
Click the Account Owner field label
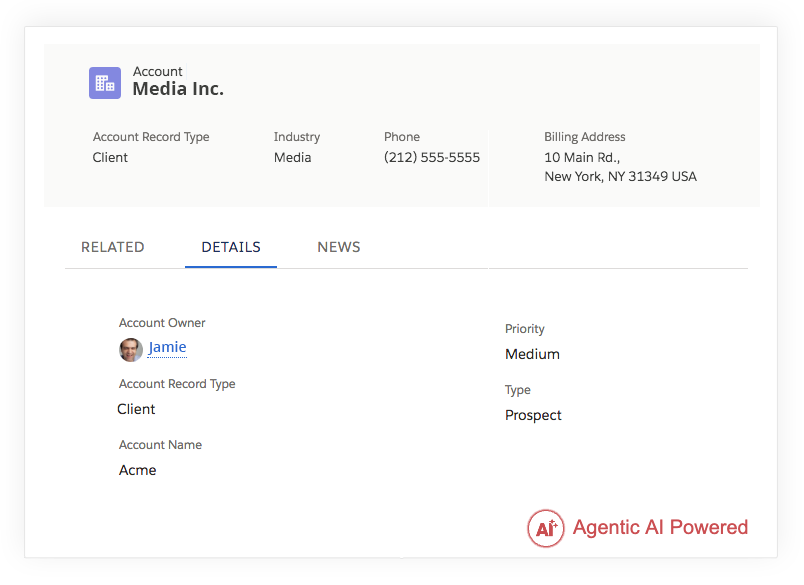pyautogui.click(x=162, y=323)
